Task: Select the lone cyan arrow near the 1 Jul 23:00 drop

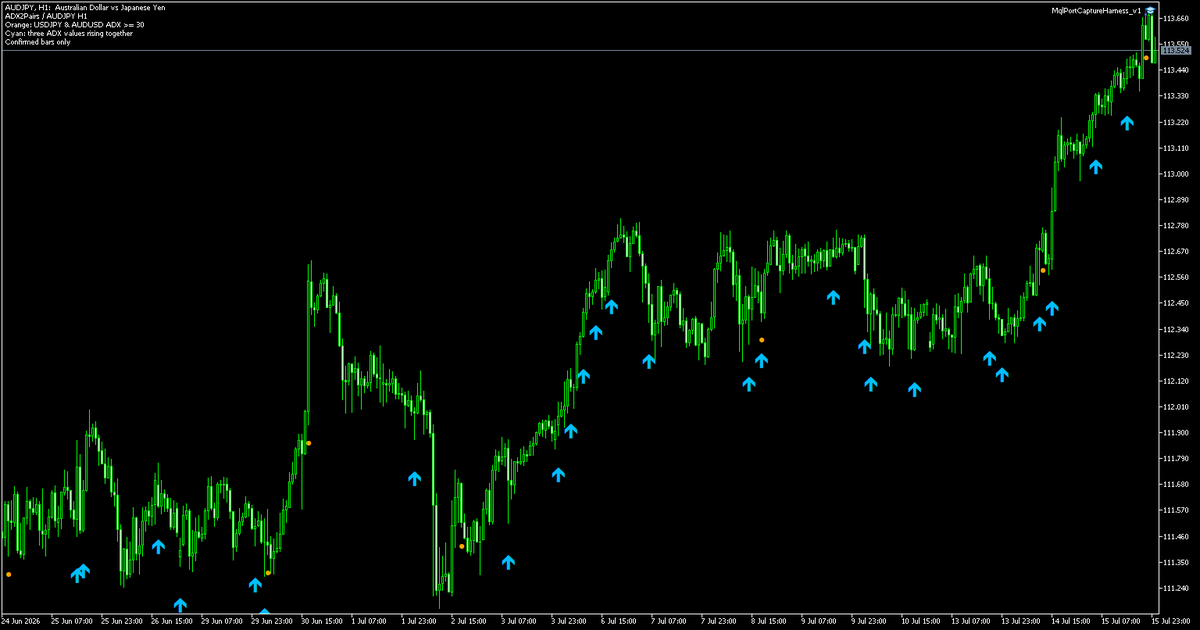Action: (x=415, y=479)
